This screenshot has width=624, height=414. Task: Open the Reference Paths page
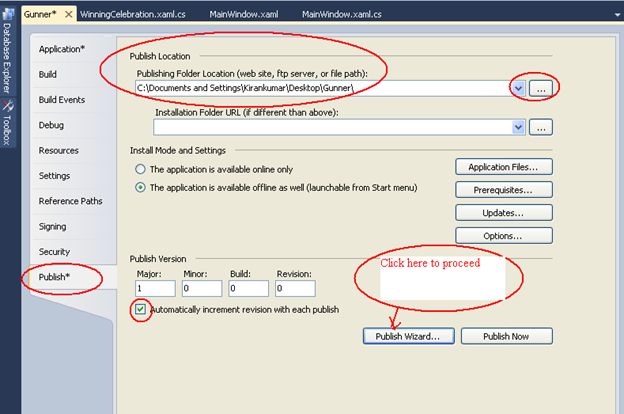click(x=70, y=201)
